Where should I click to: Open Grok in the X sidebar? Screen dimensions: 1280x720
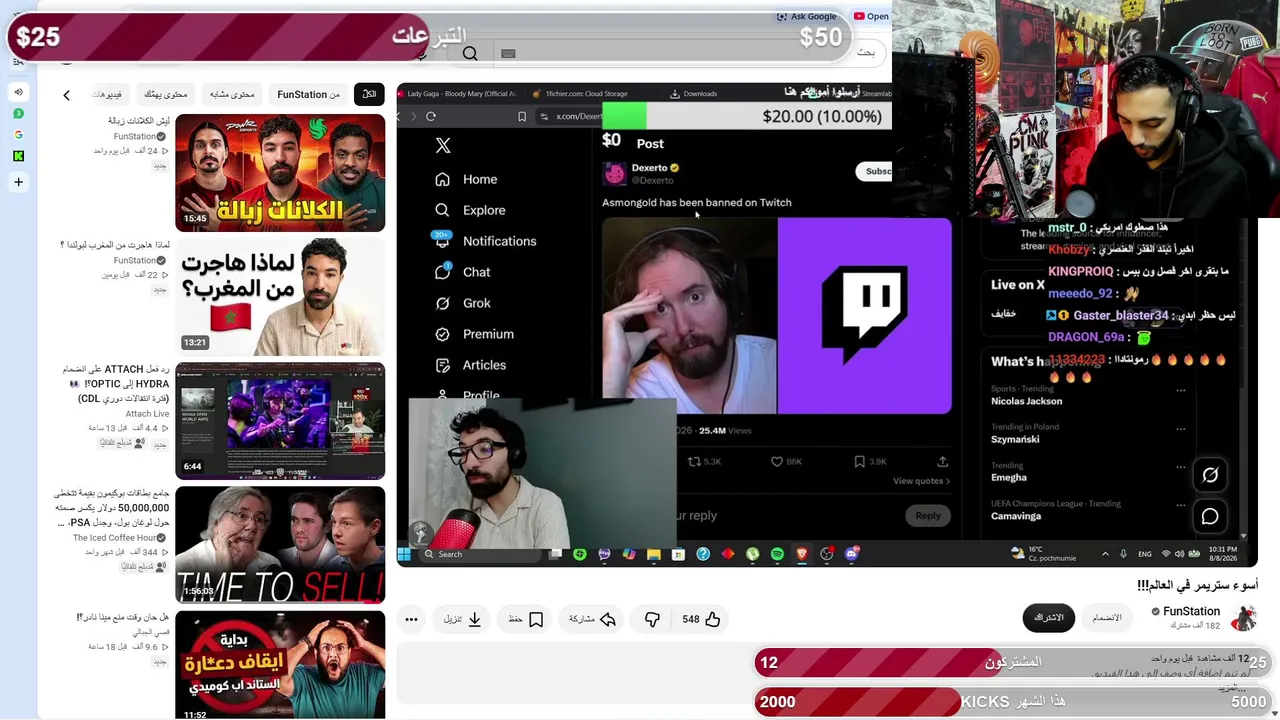tap(464, 303)
